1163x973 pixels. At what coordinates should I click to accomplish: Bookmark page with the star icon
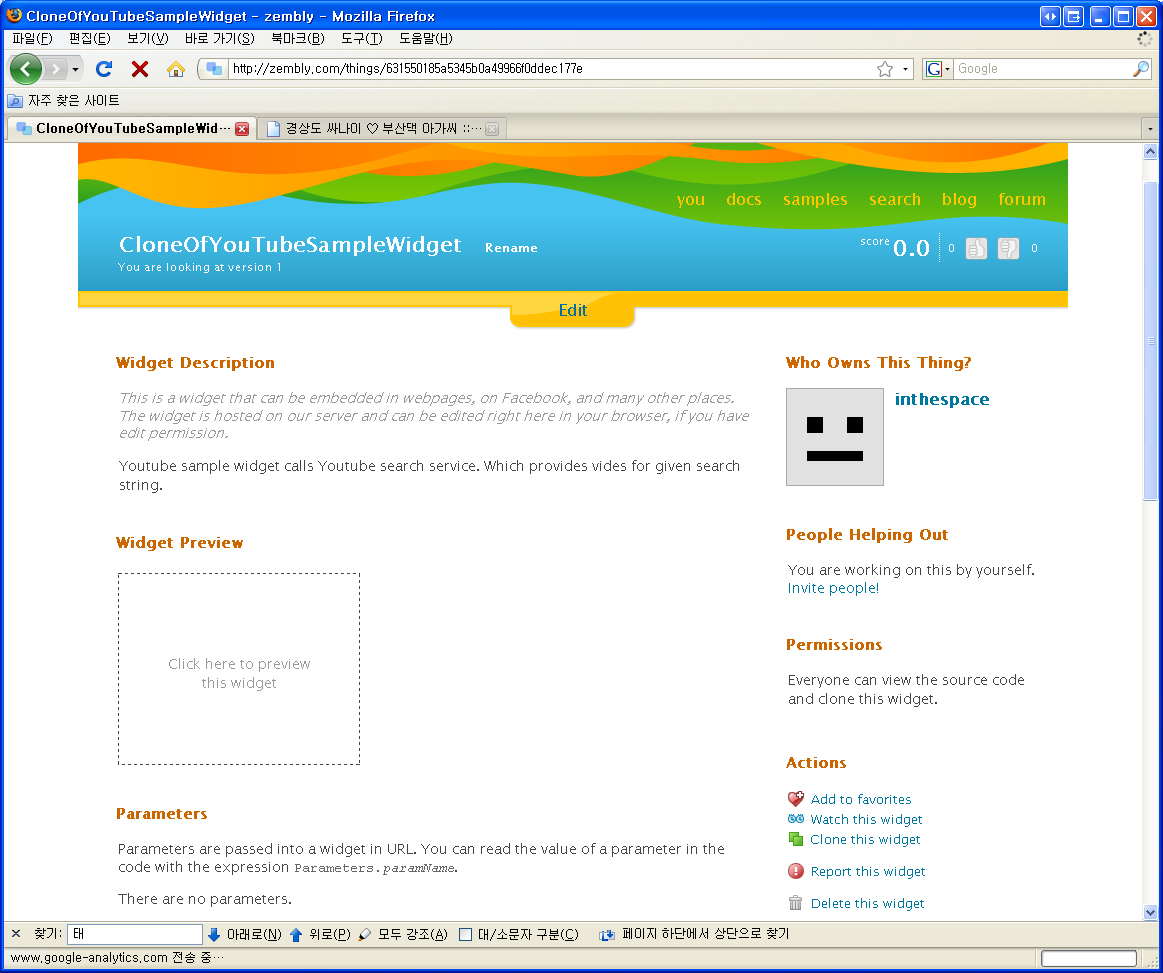click(884, 69)
